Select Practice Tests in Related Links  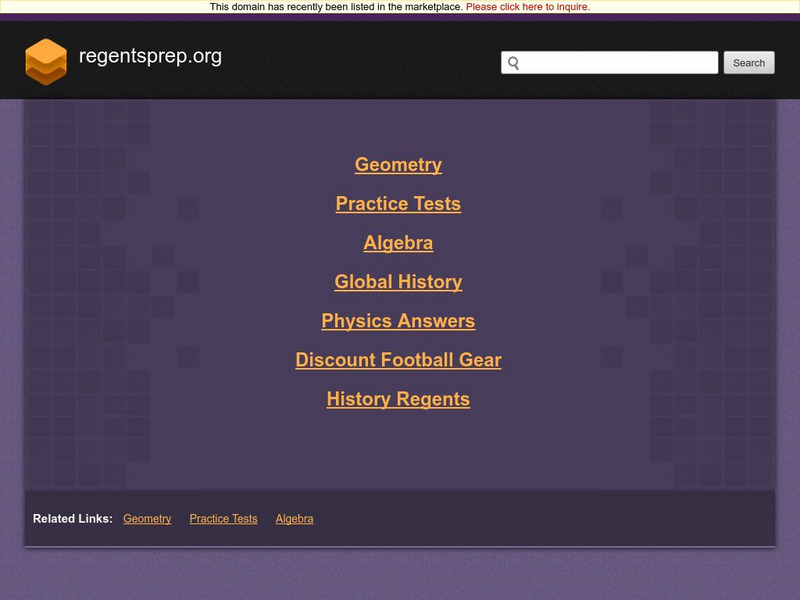(x=223, y=518)
